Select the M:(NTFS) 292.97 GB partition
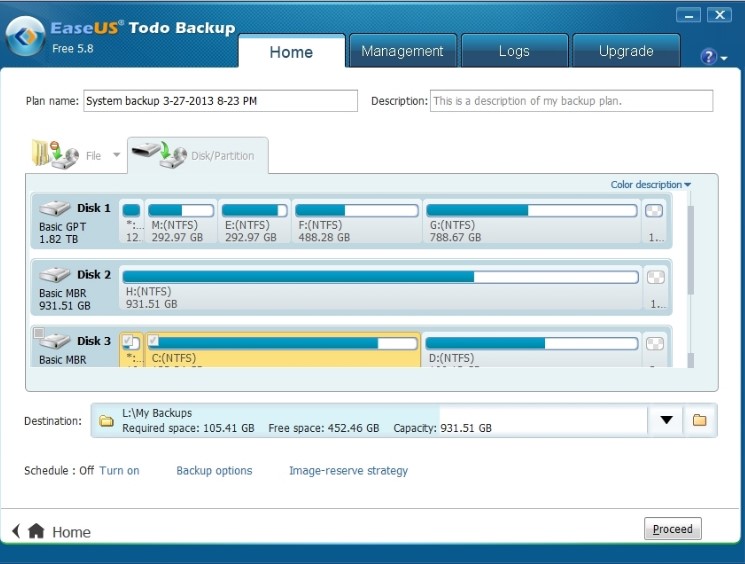 pyautogui.click(x=181, y=221)
